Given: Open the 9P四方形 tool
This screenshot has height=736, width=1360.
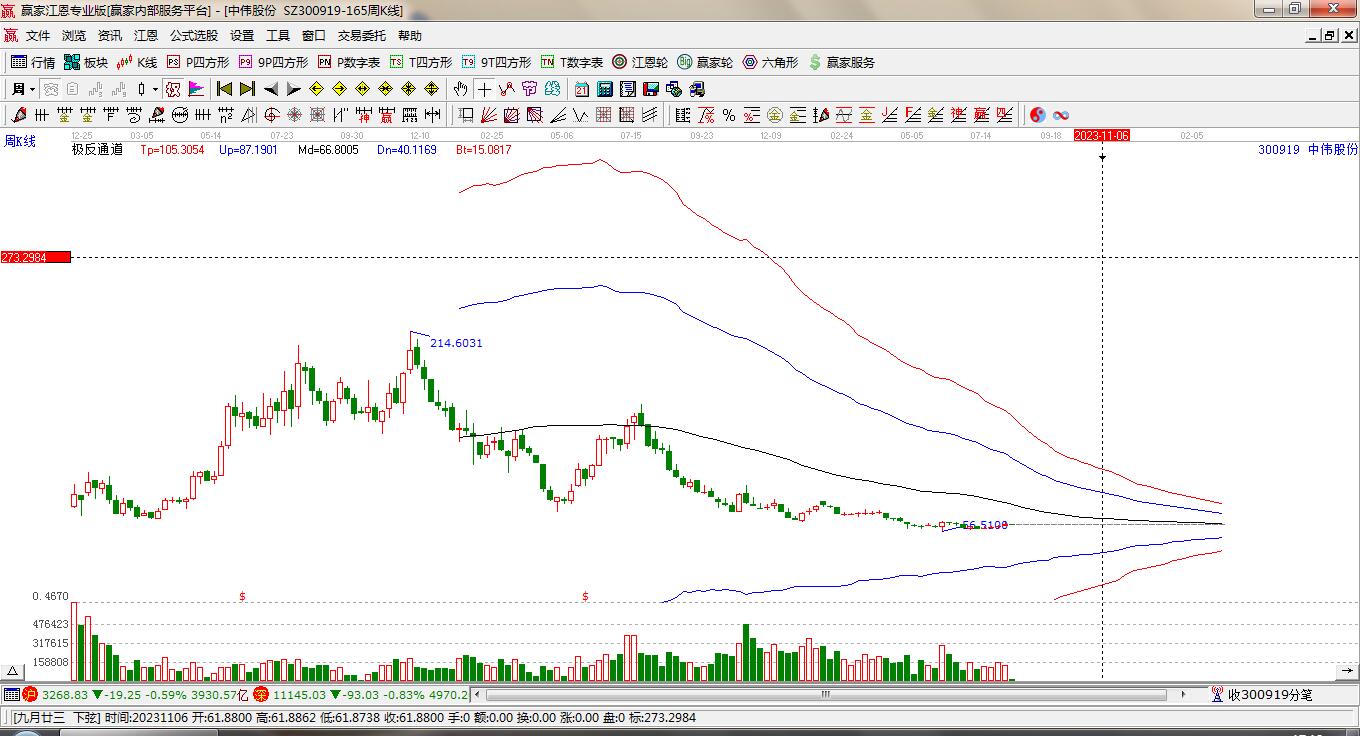Looking at the screenshot, I should click(273, 62).
